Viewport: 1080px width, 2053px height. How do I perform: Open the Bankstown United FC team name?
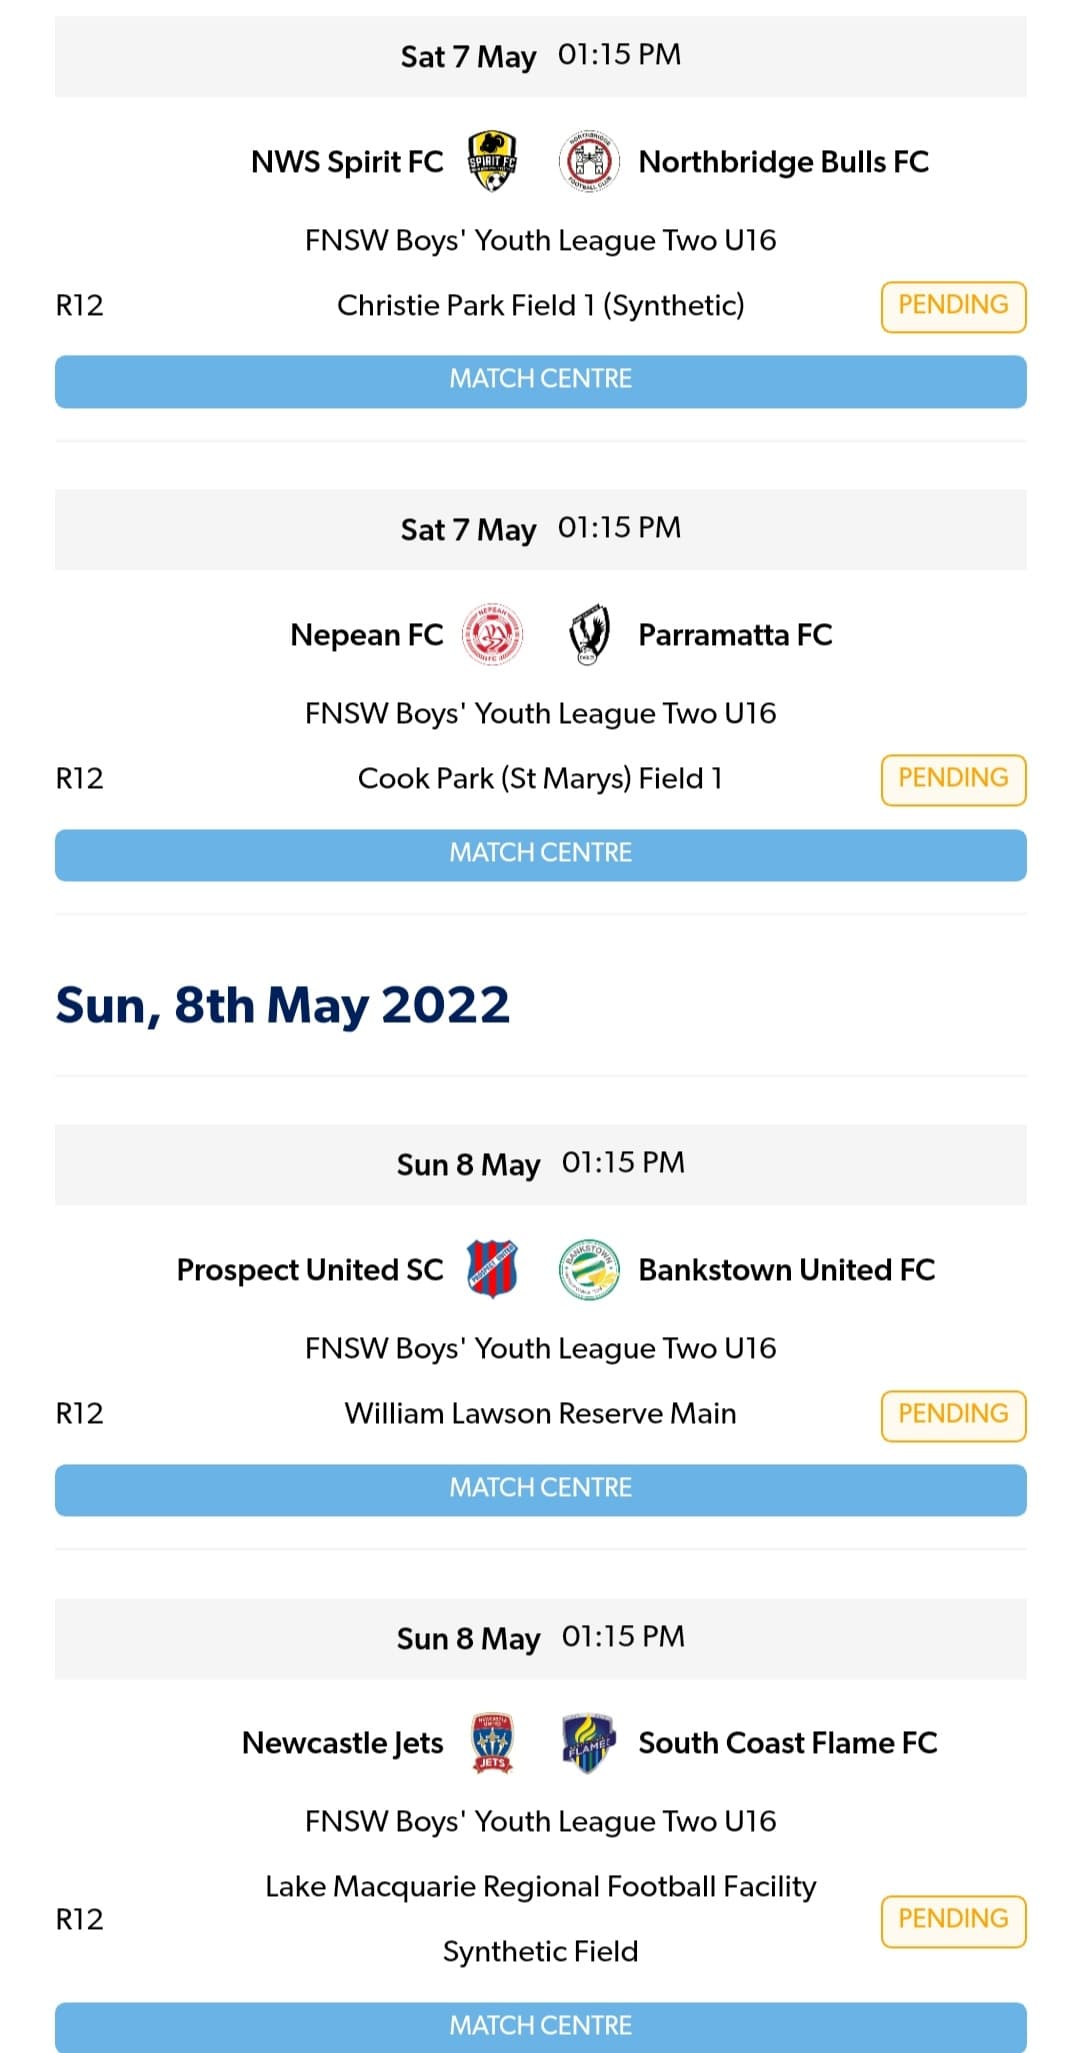click(x=786, y=1270)
